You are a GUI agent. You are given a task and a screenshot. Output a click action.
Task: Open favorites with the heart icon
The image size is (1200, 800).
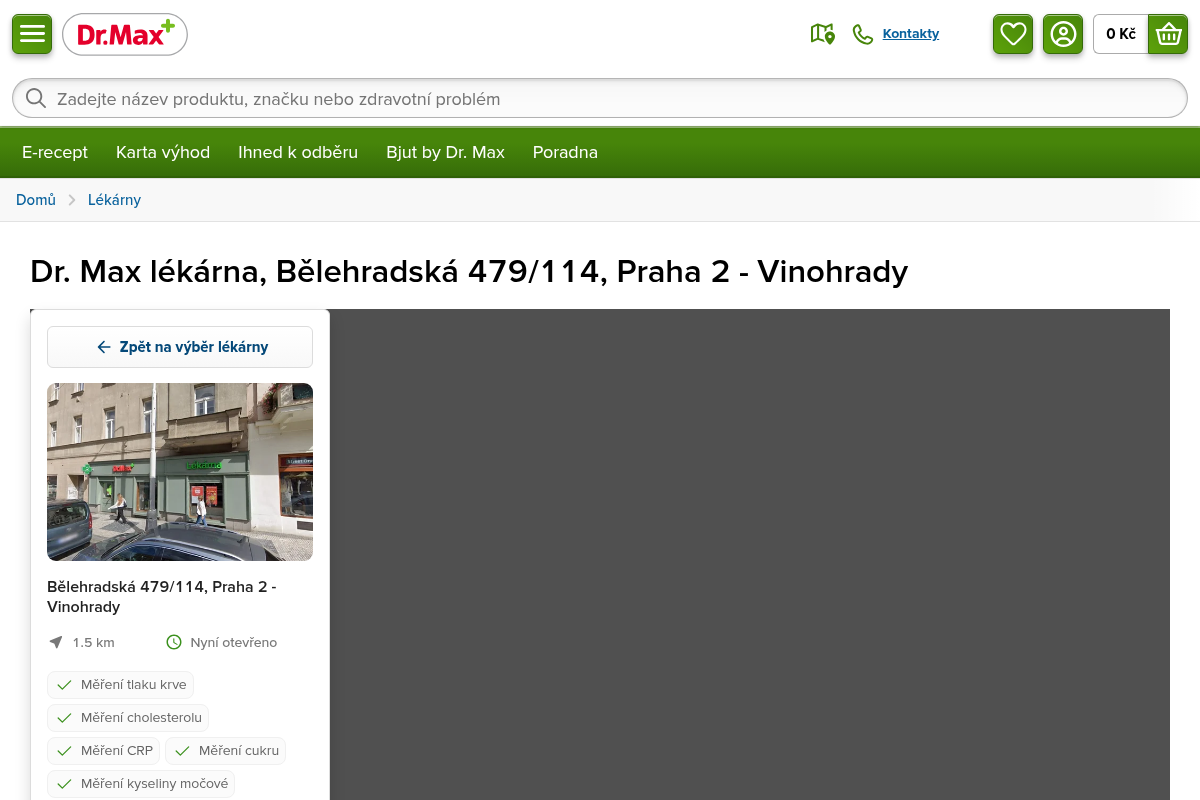pyautogui.click(x=1013, y=34)
